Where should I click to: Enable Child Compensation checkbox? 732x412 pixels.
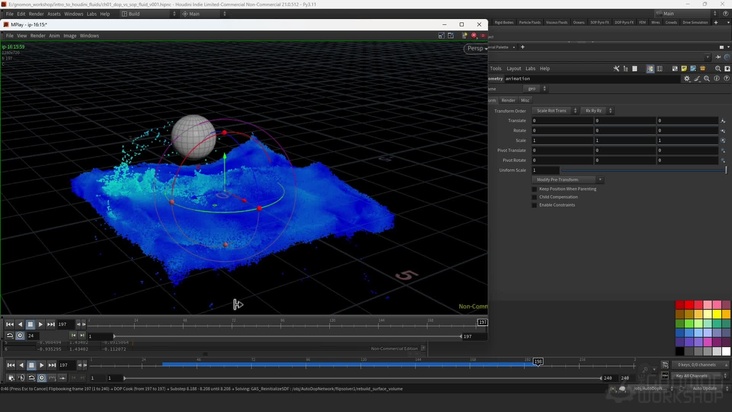coord(535,197)
